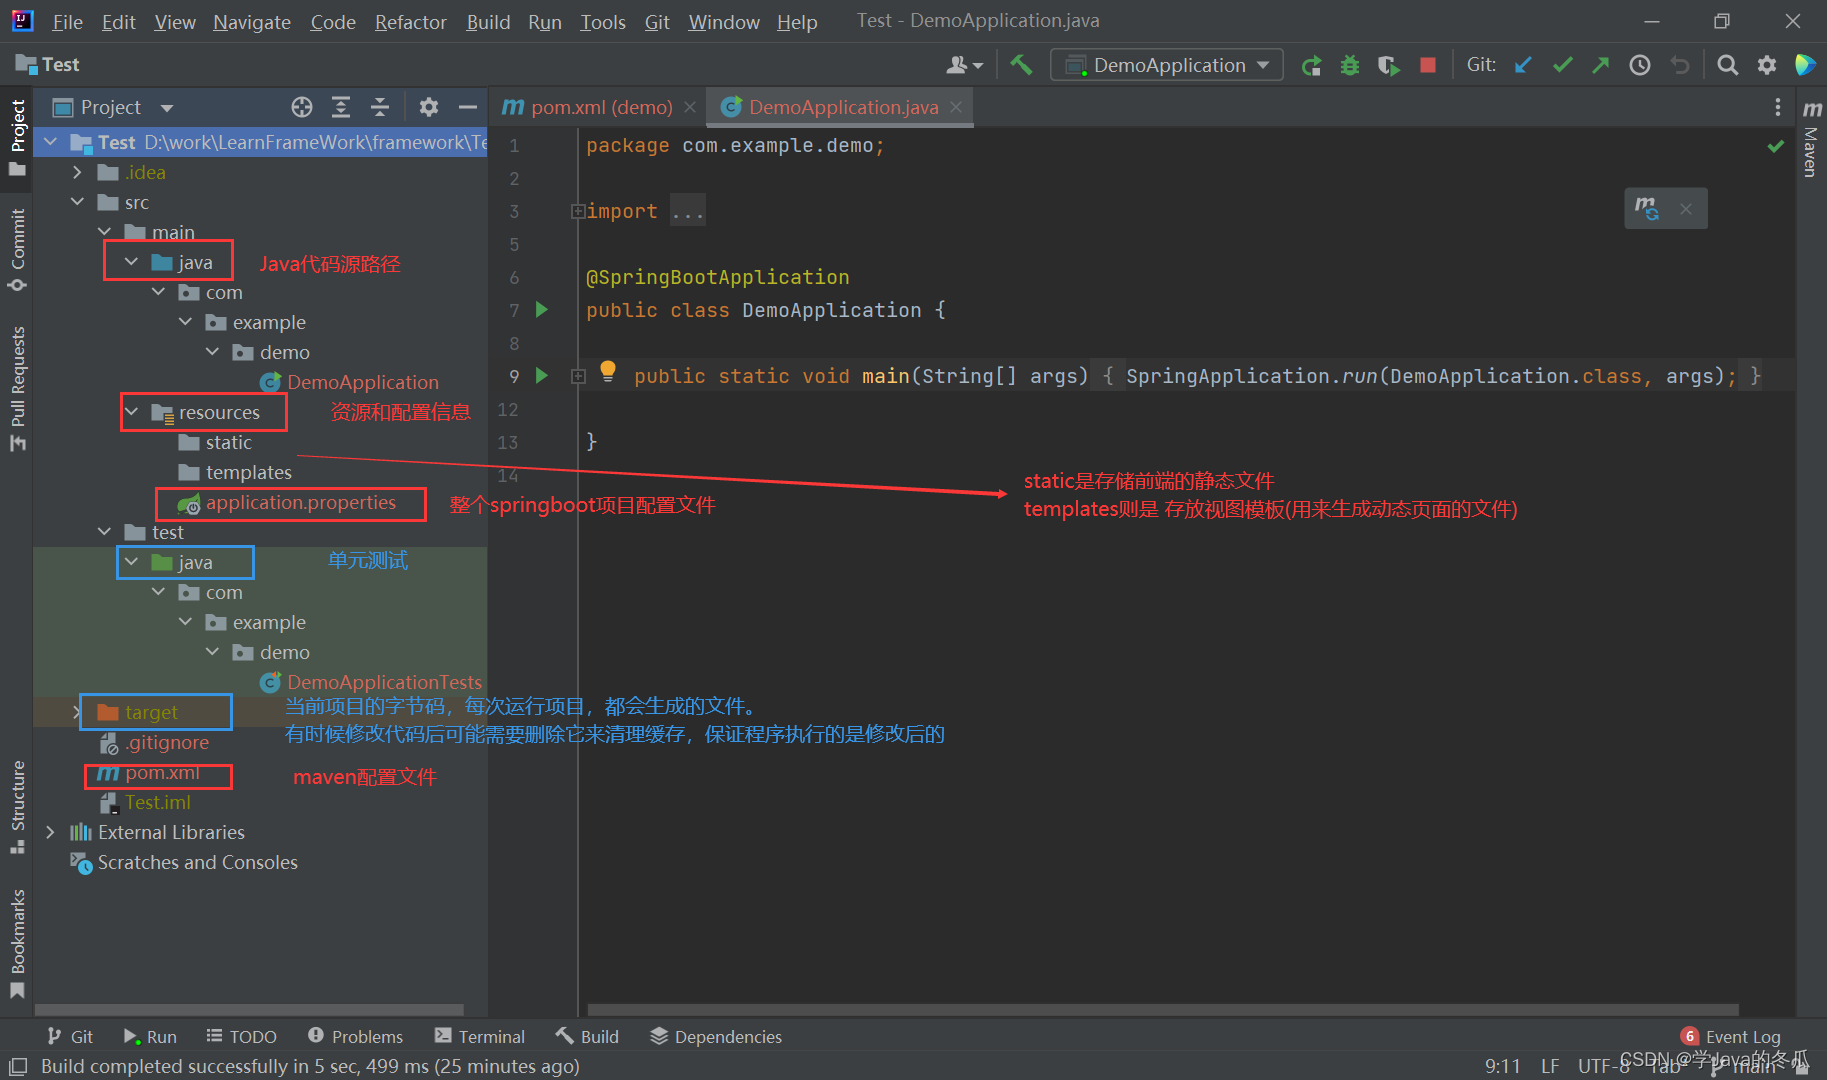The height and width of the screenshot is (1080, 1827).
Task: Collapse the resources folder
Action: pyautogui.click(x=131, y=412)
